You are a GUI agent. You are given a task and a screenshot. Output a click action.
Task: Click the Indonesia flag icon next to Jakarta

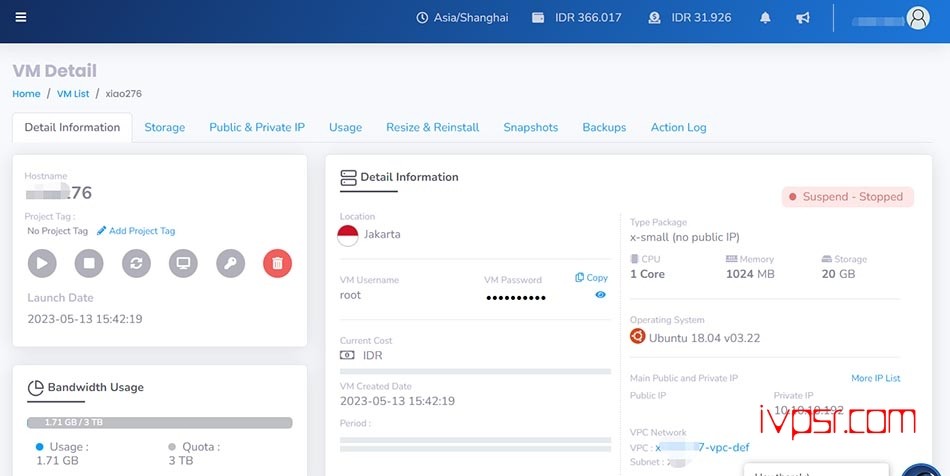tap(348, 235)
